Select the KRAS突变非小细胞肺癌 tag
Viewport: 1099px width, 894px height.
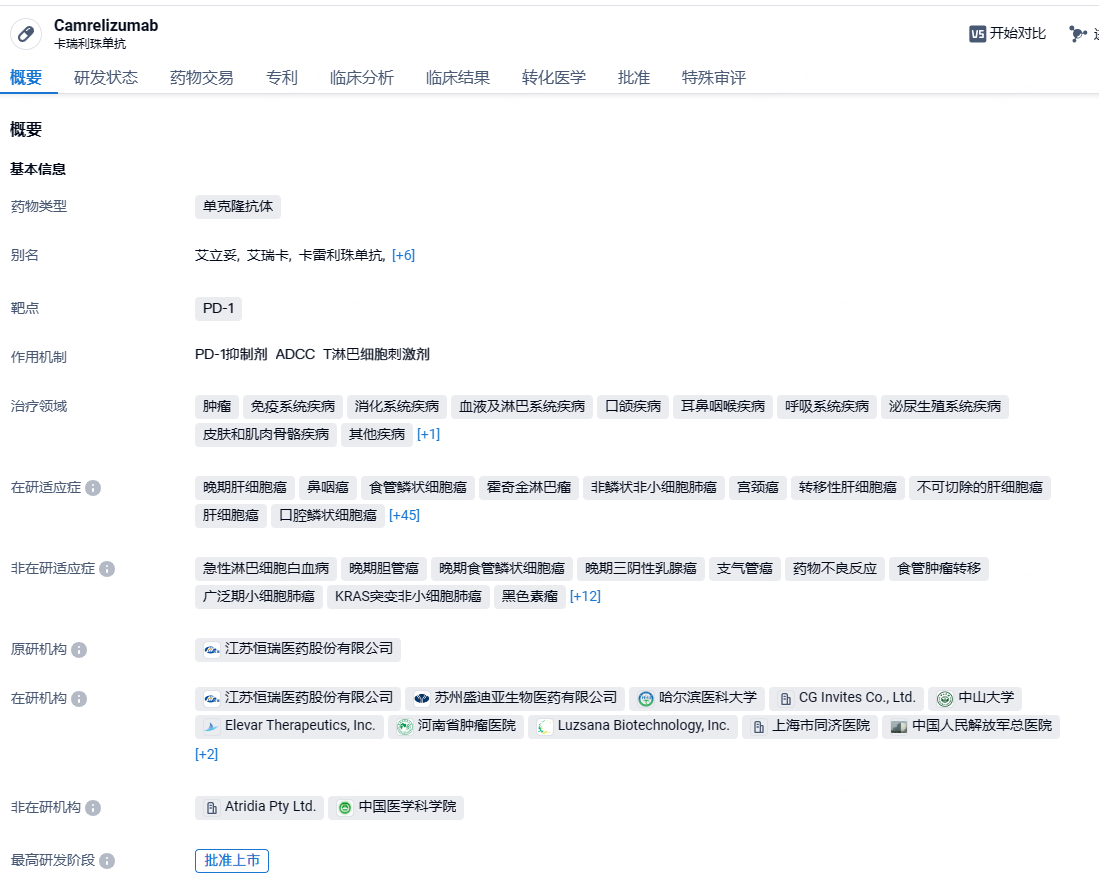tap(408, 598)
